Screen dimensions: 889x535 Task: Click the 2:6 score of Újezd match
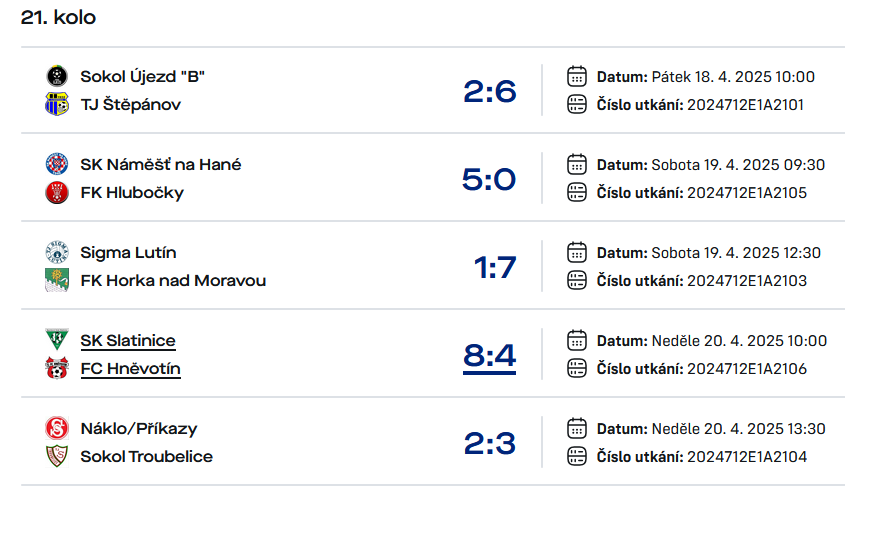489,91
